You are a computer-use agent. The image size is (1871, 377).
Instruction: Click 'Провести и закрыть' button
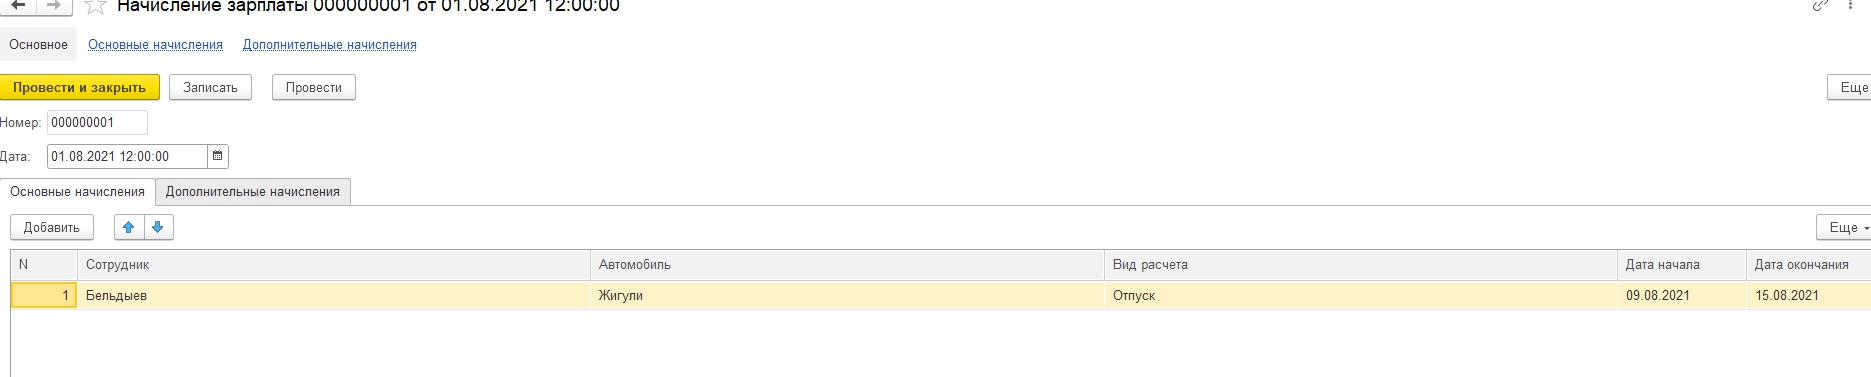79,87
